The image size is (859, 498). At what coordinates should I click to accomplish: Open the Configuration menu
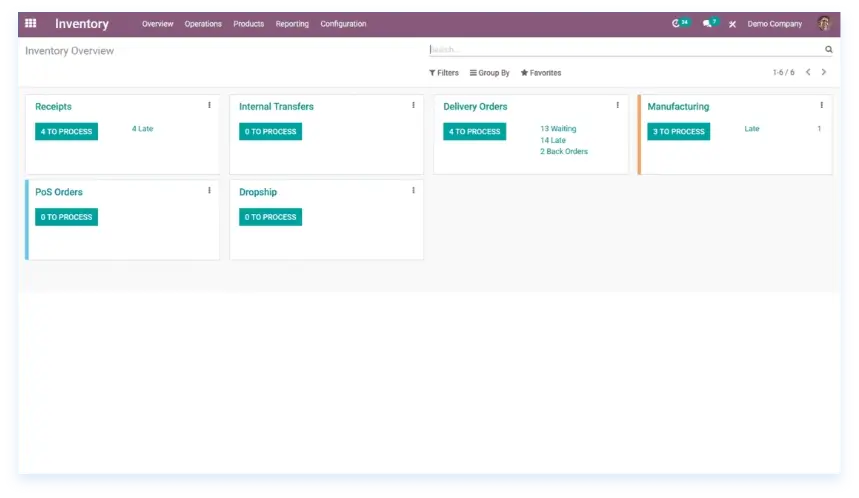[x=343, y=24]
